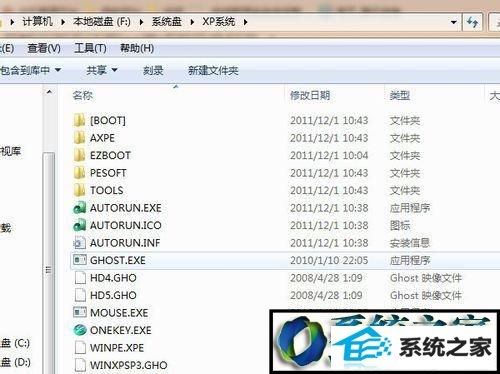
Task: Expand breadcrumb arrow after 计算机
Action: [x=63, y=22]
